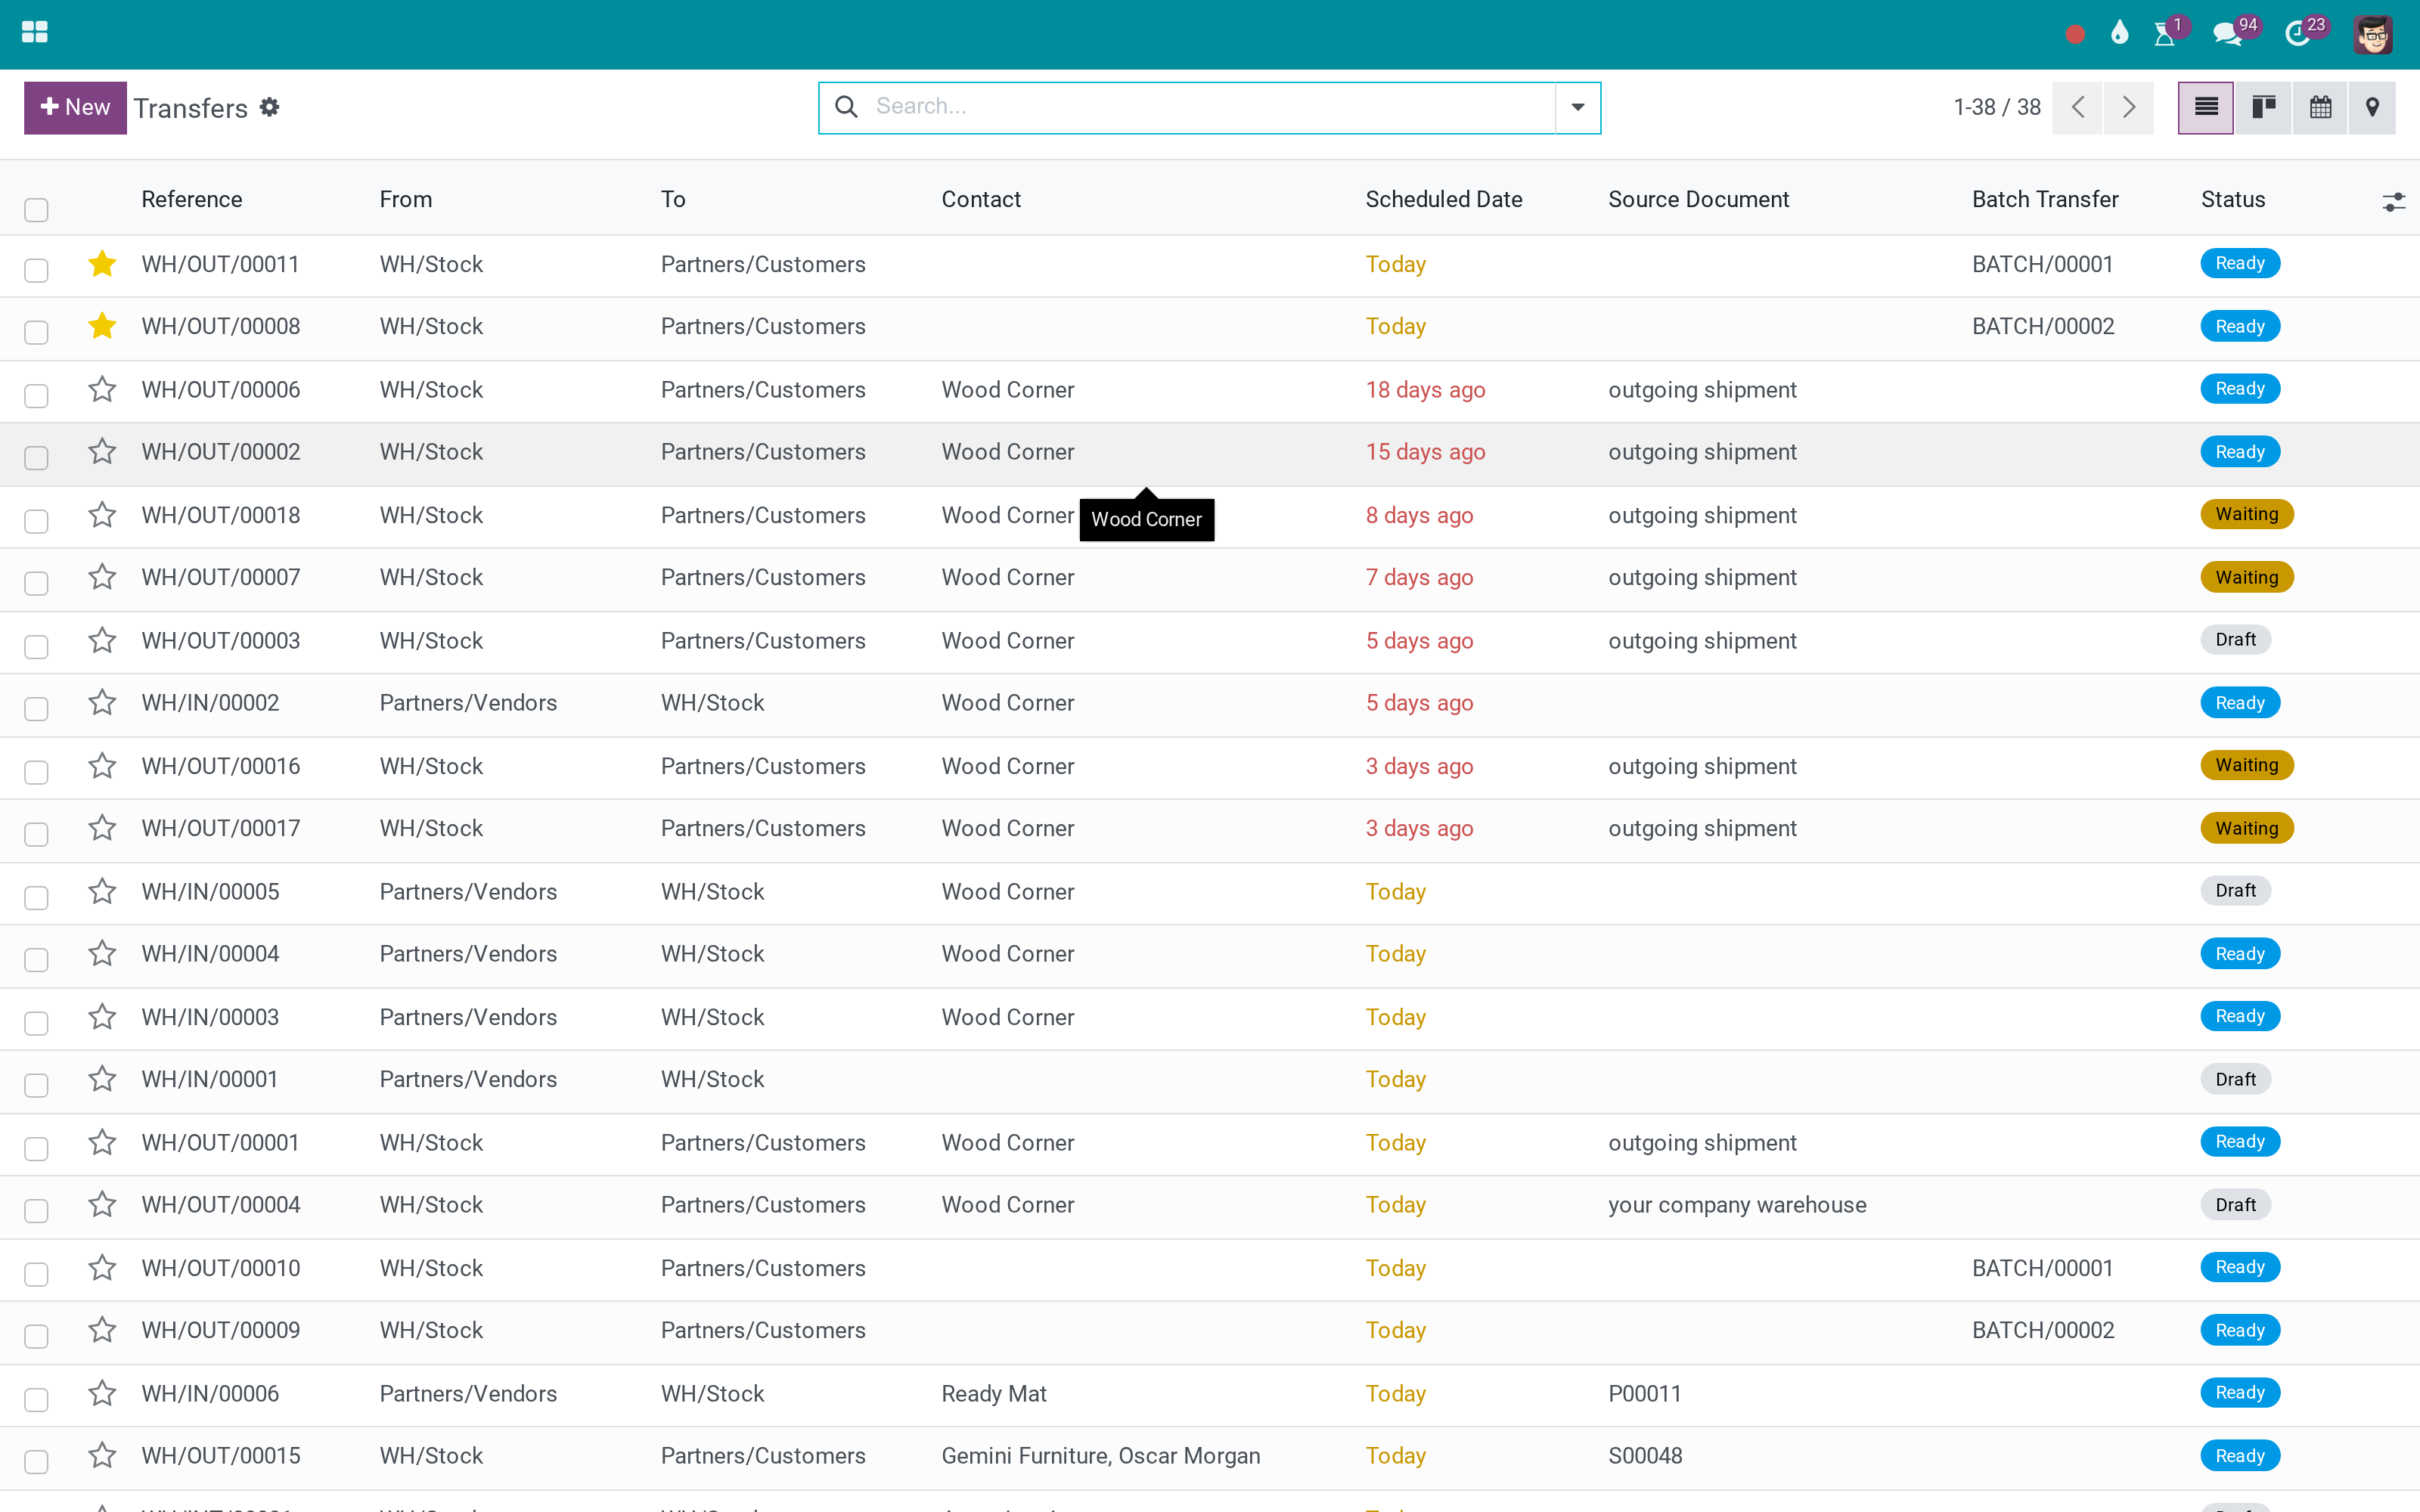Screen dimensions: 2420x1512
Task: Open optional columns adjust icon
Action: pyautogui.click(x=2393, y=202)
